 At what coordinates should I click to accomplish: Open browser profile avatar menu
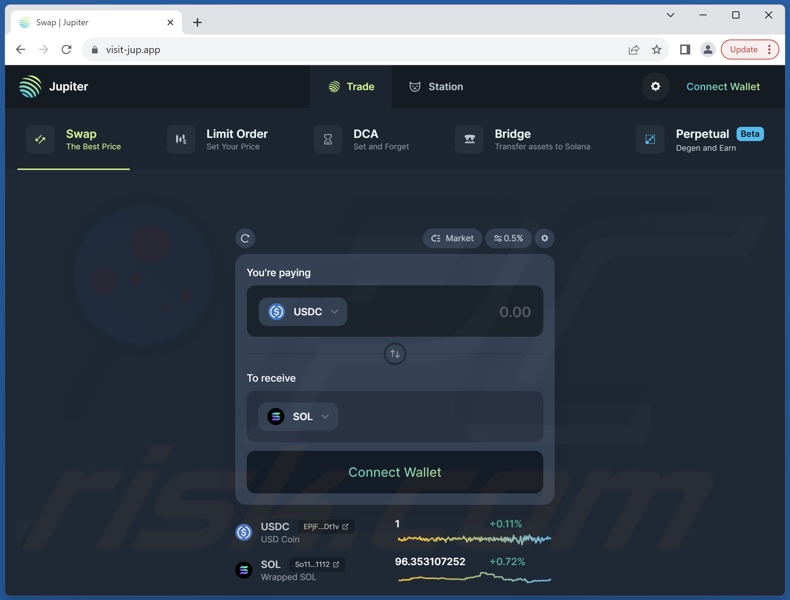click(708, 49)
